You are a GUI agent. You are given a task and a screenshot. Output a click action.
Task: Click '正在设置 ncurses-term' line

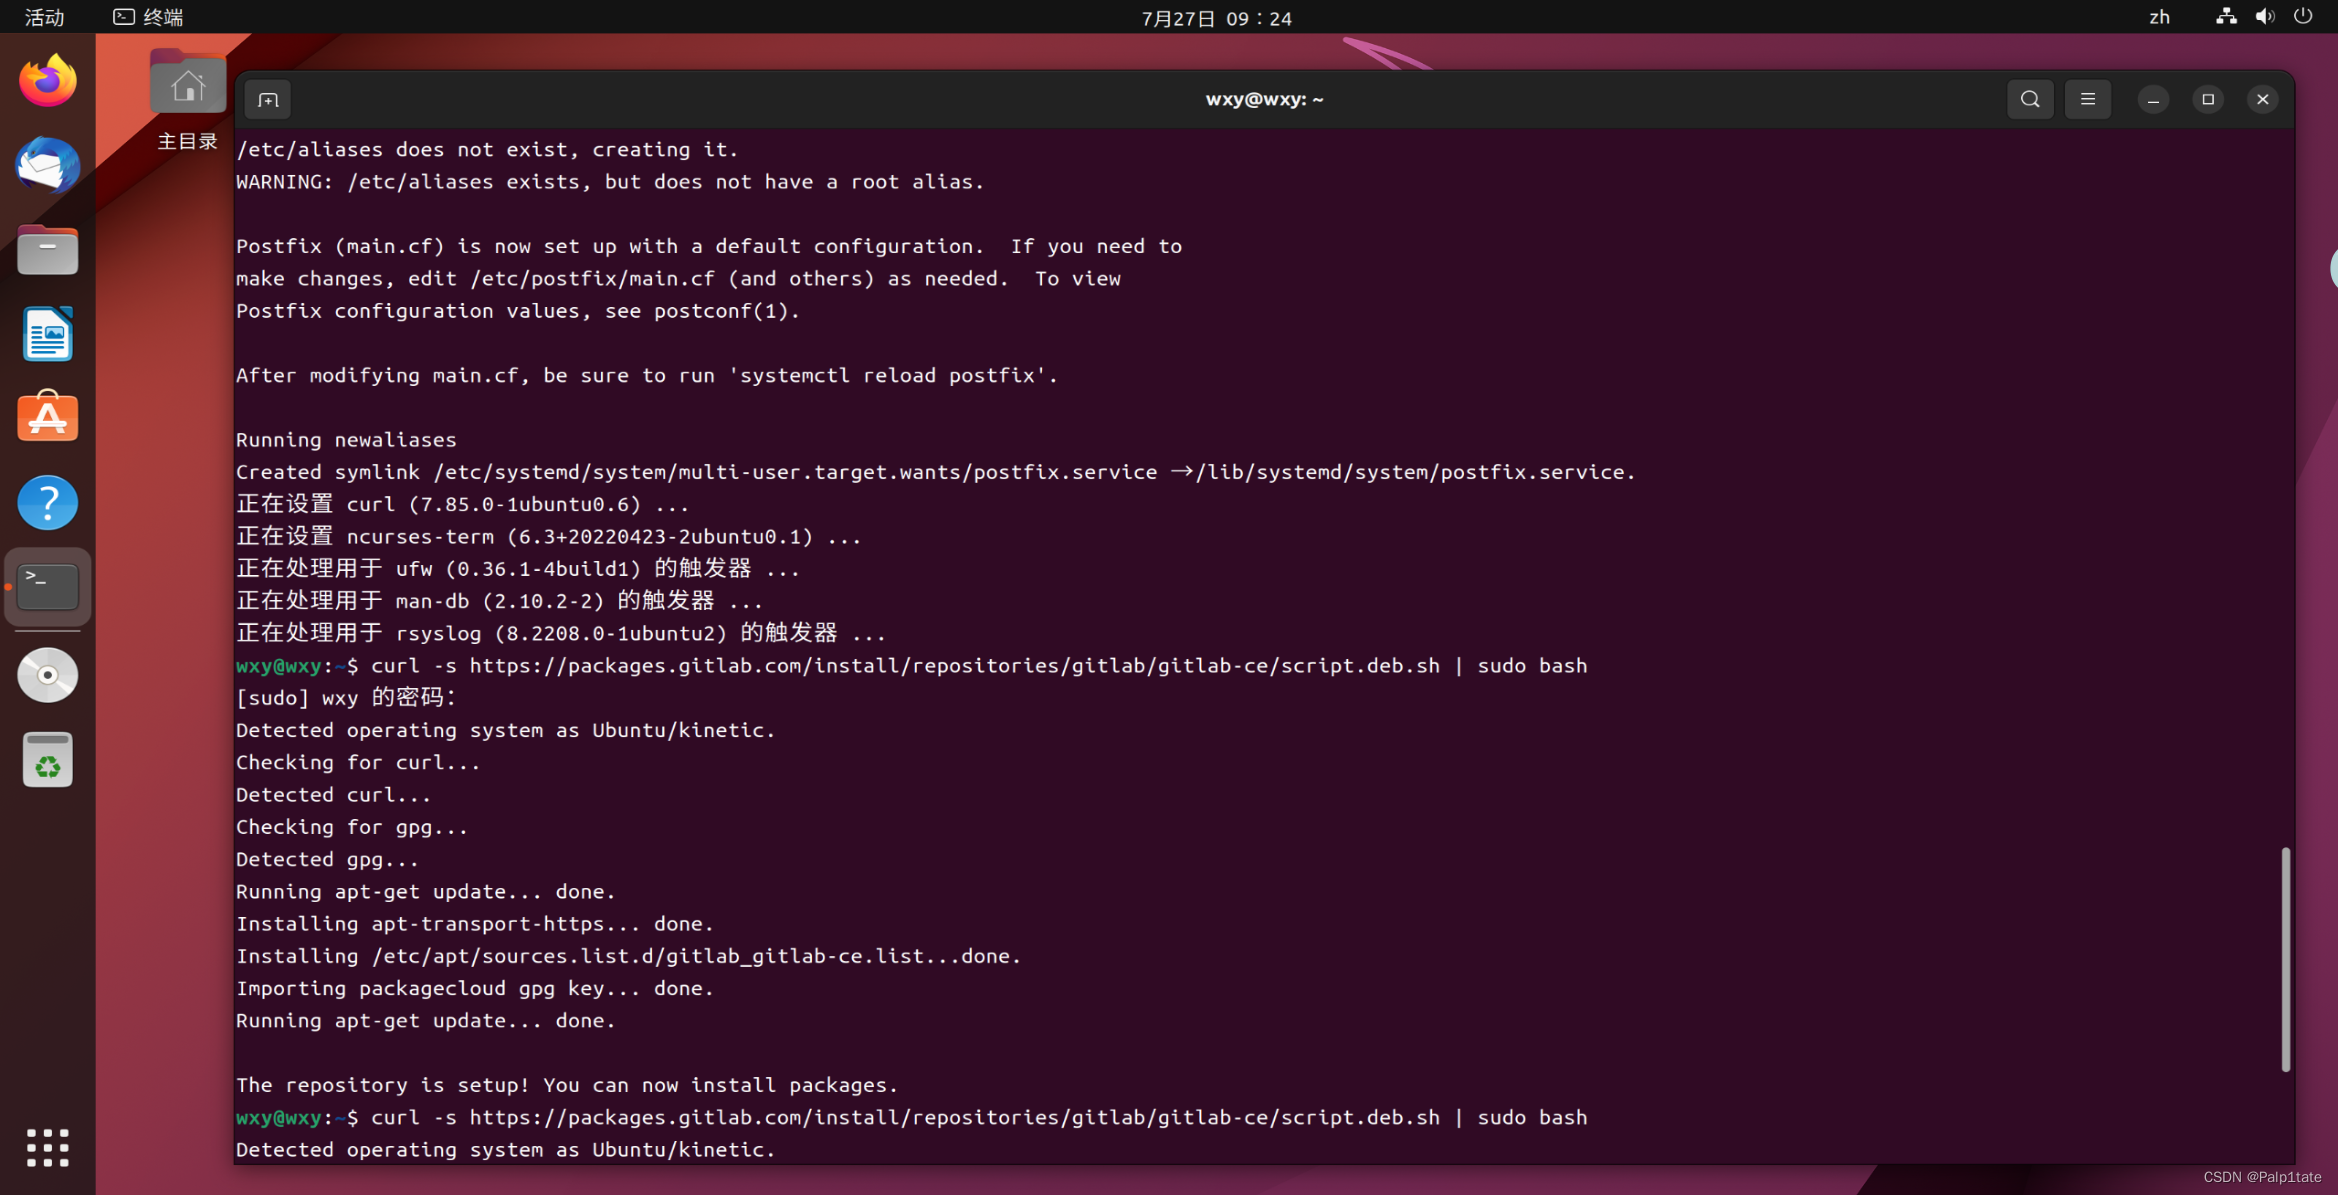click(549, 537)
